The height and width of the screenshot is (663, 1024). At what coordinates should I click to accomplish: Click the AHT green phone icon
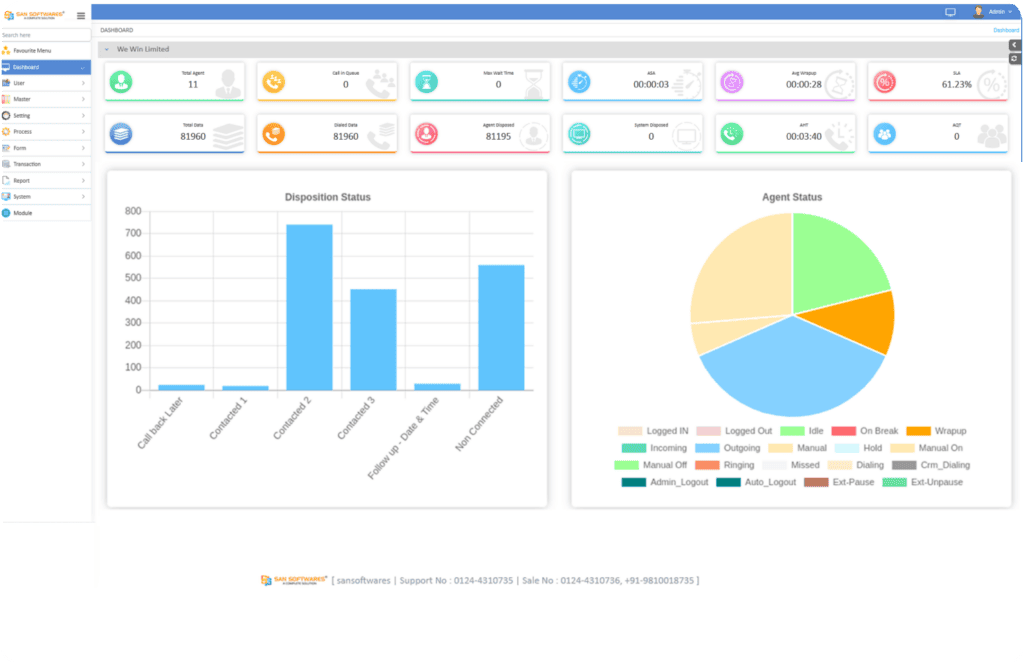coord(732,134)
